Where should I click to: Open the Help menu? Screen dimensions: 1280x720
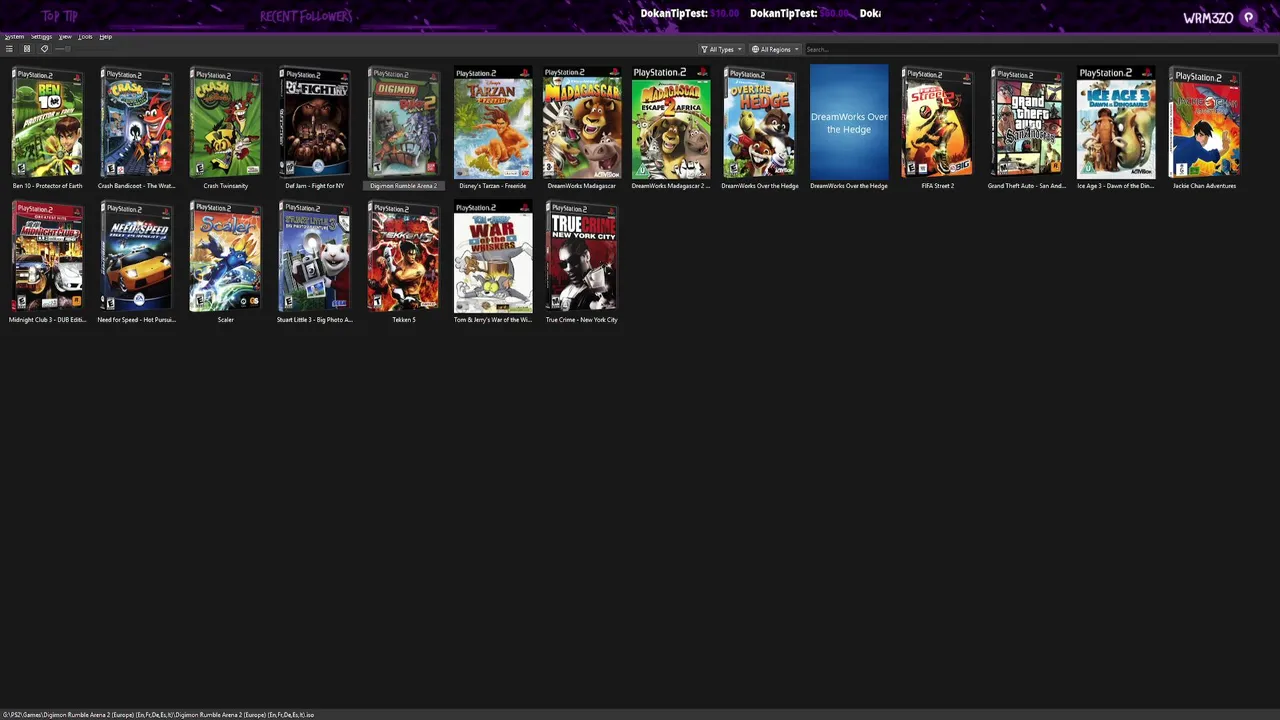point(105,37)
